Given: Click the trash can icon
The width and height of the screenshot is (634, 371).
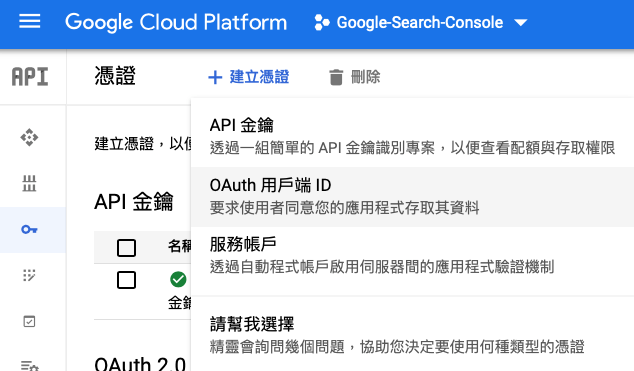Looking at the screenshot, I should pyautogui.click(x=336, y=77).
